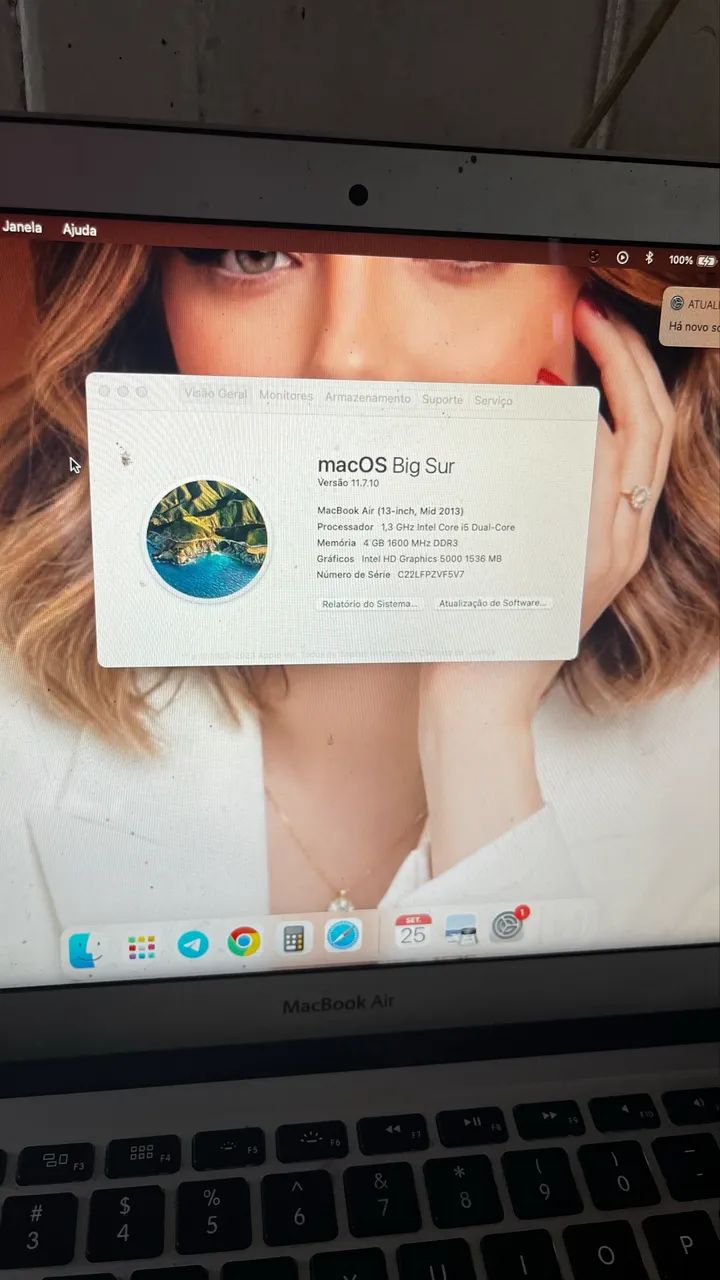Switch to the Monitores tab
The image size is (720, 1280).
(x=286, y=396)
